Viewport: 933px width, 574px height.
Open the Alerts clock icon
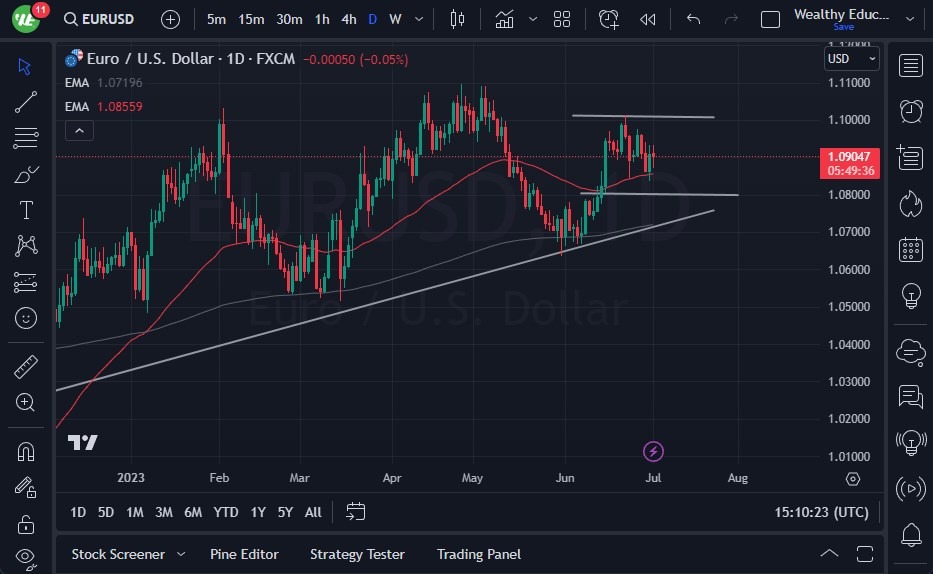pos(910,111)
